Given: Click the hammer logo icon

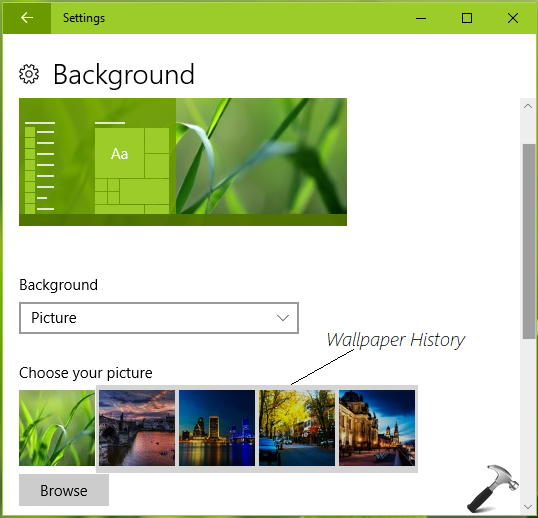Looking at the screenshot, I should (493, 488).
